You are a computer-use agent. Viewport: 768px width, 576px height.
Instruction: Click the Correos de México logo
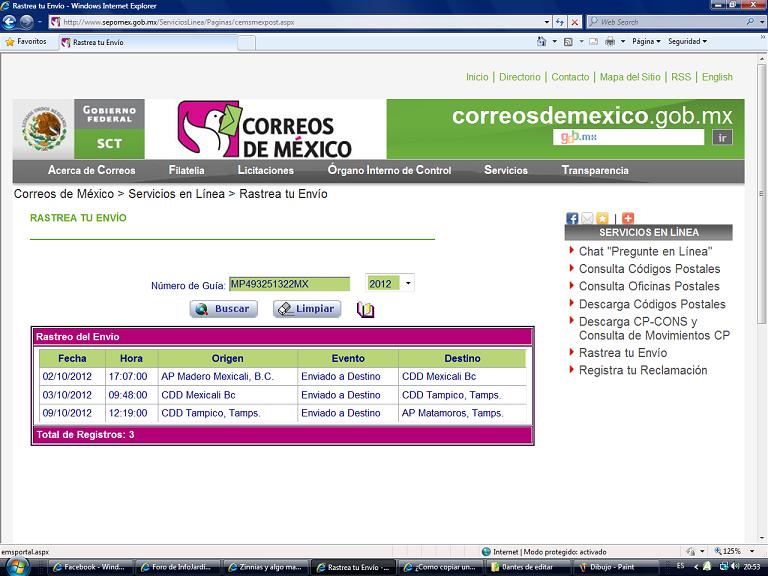point(264,129)
